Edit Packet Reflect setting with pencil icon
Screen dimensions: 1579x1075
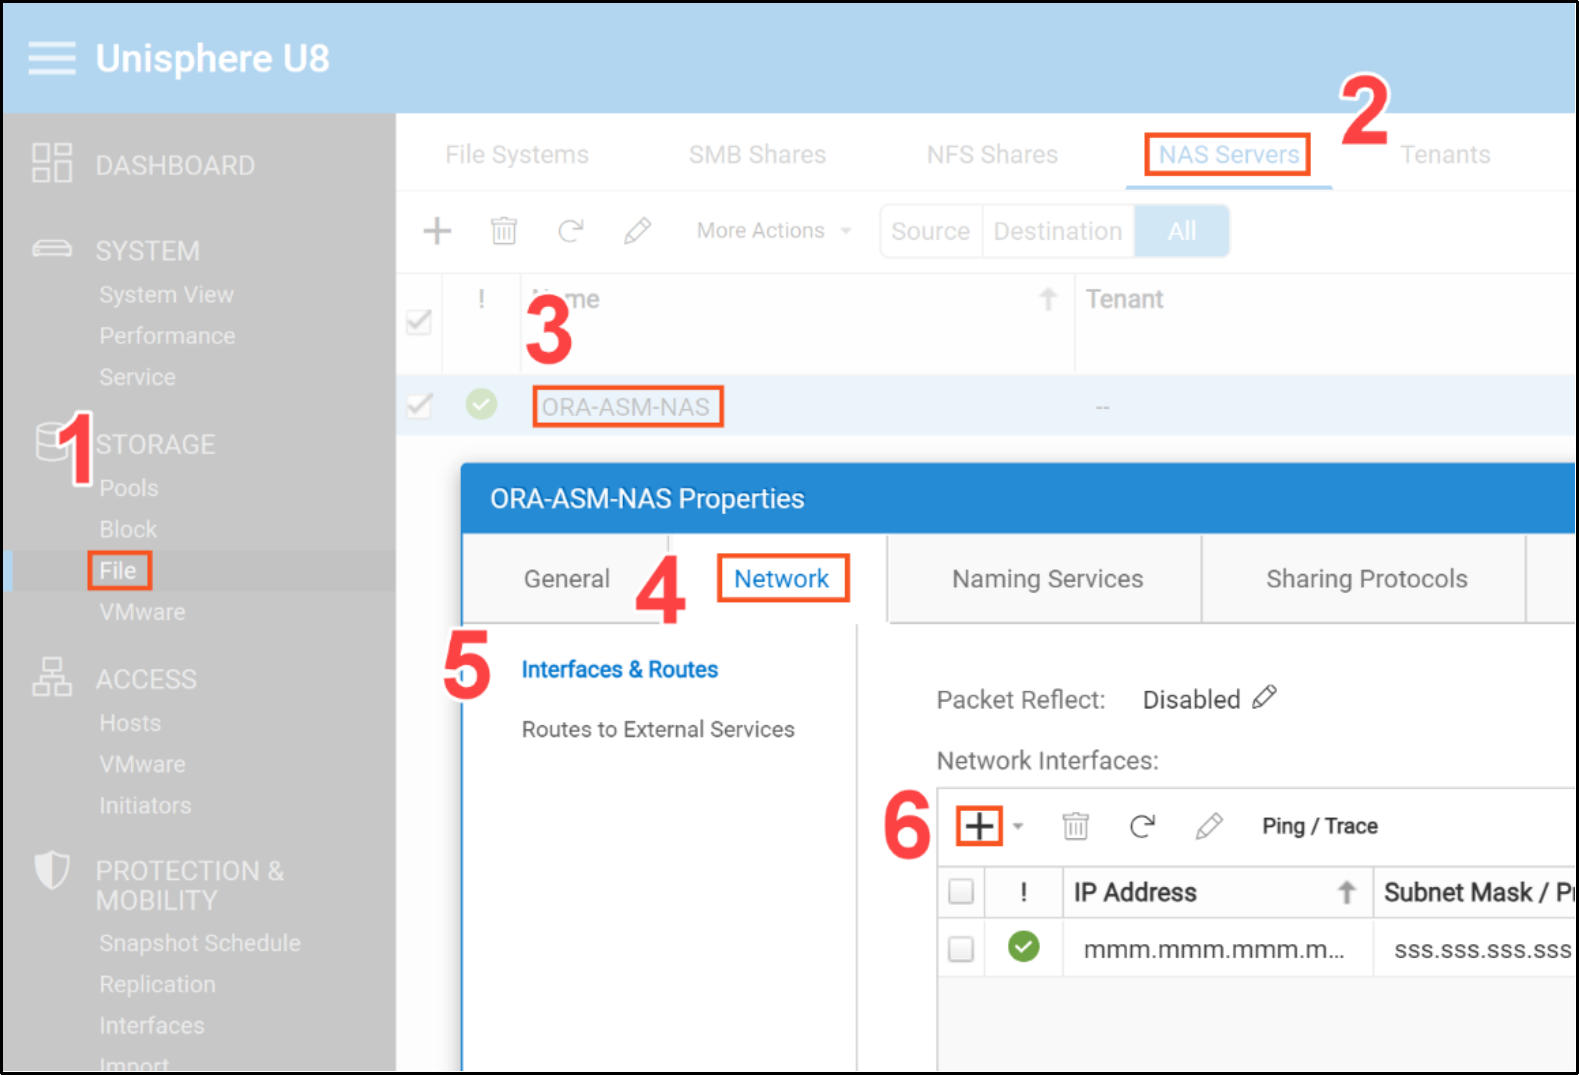coord(1265,697)
